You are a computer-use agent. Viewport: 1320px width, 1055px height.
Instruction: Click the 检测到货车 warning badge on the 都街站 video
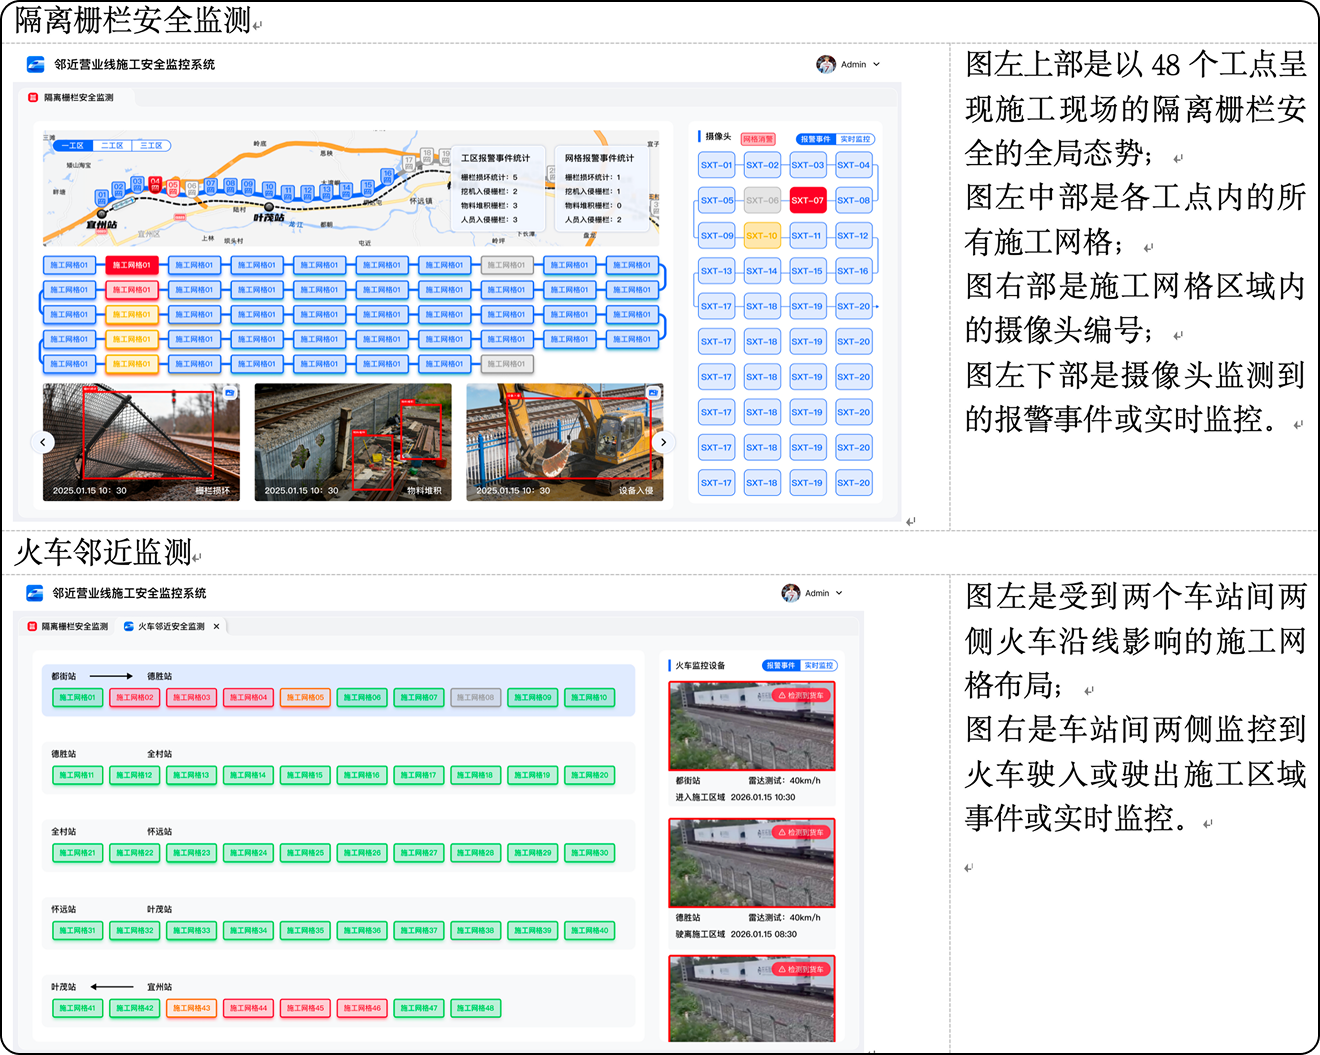(801, 695)
